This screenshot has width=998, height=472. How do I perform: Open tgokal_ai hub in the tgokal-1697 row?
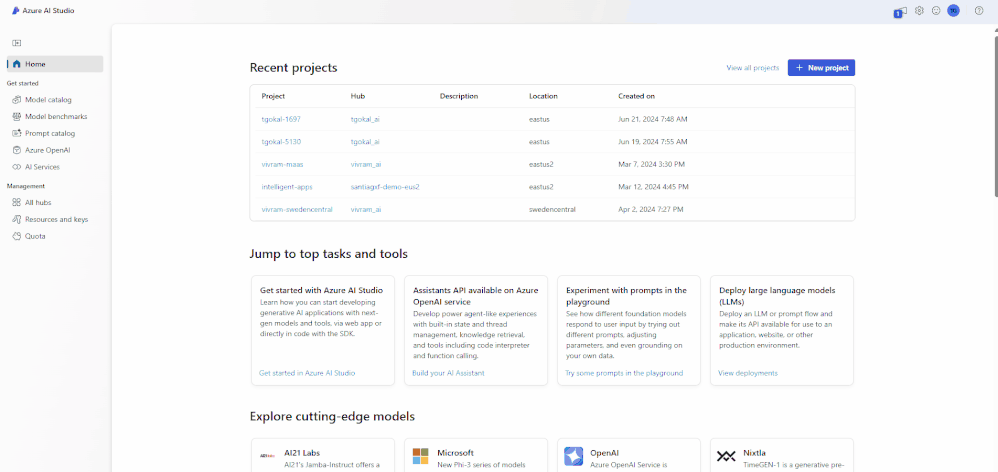click(x=365, y=119)
